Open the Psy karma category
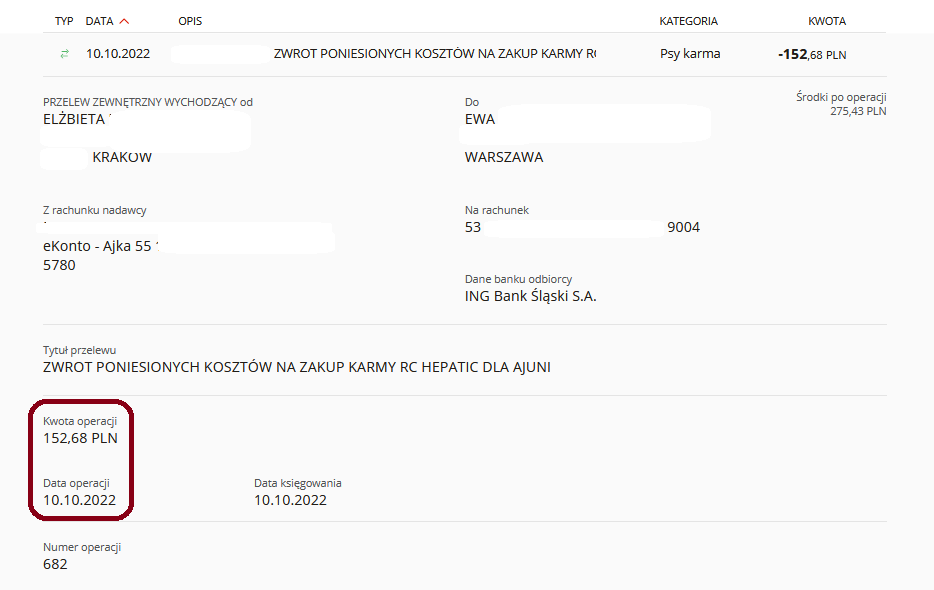Screen dimensions: 934x590 click(x=690, y=54)
